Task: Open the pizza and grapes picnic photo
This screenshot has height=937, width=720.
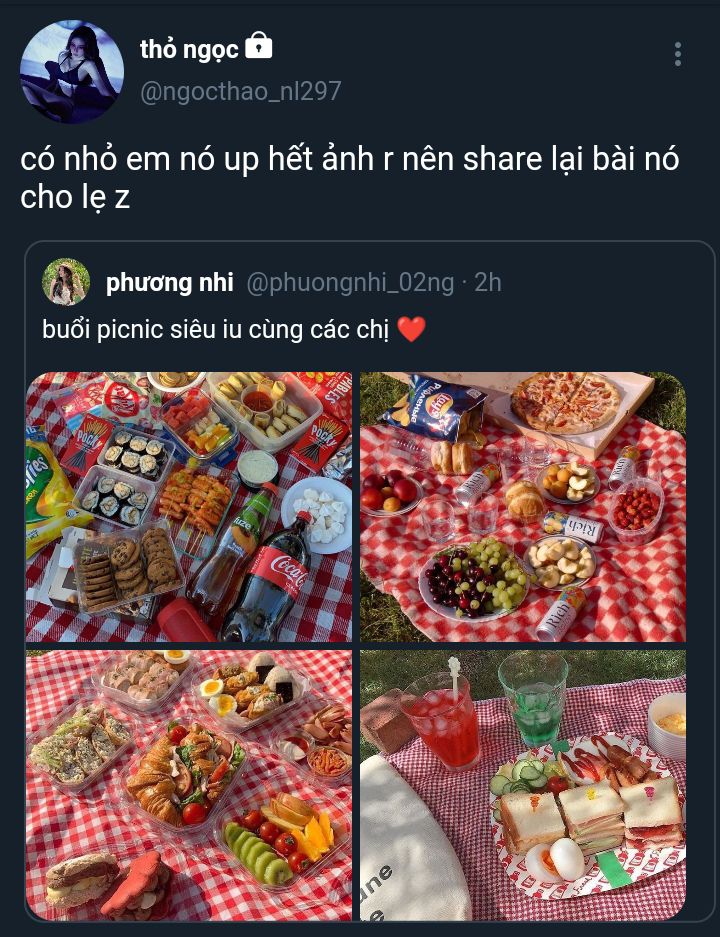Action: tap(523, 507)
